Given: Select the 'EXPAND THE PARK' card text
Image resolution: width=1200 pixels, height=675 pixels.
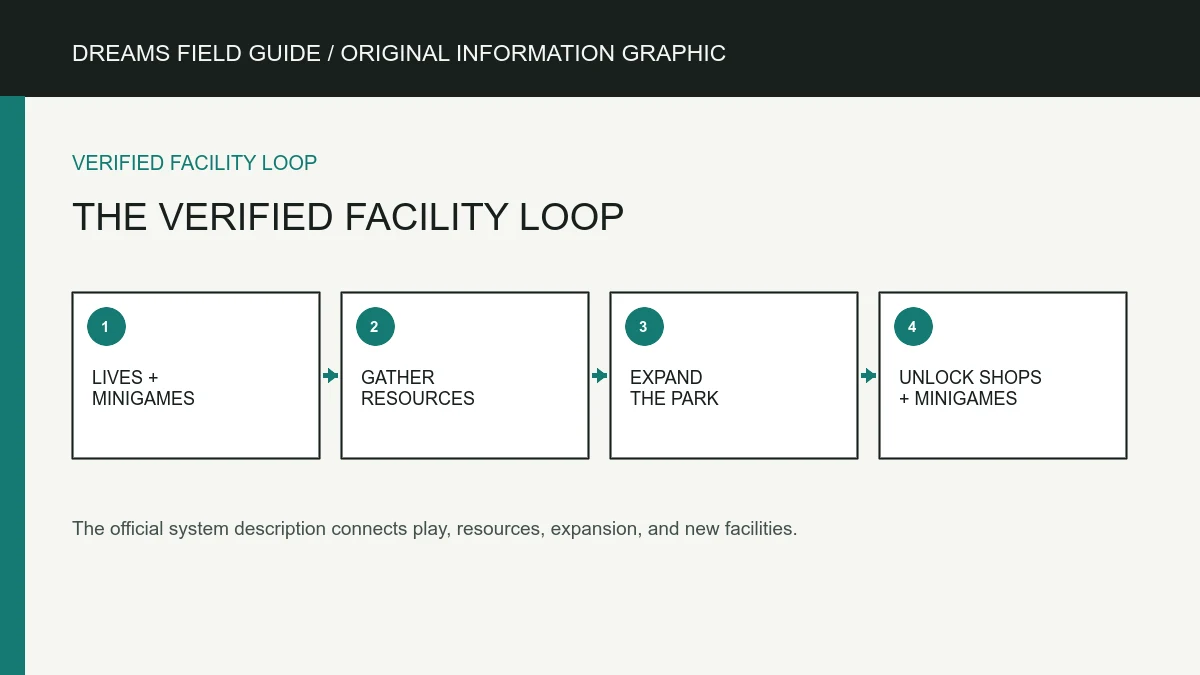Looking at the screenshot, I should tap(674, 388).
